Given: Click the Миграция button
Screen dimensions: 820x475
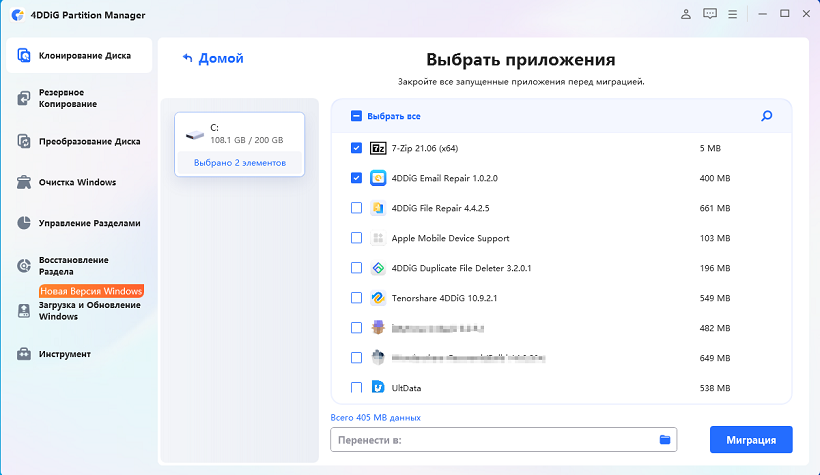Looking at the screenshot, I should tap(751, 439).
